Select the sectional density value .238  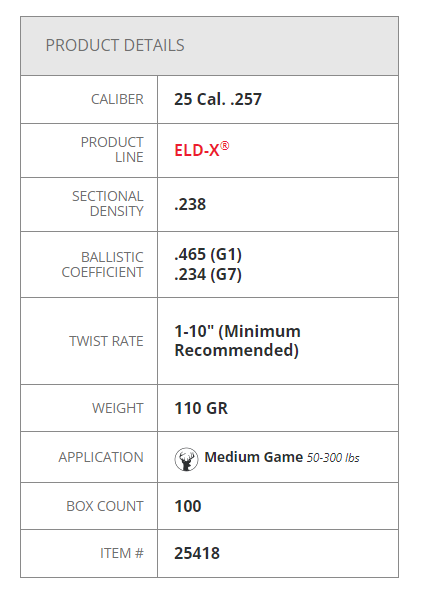(190, 204)
